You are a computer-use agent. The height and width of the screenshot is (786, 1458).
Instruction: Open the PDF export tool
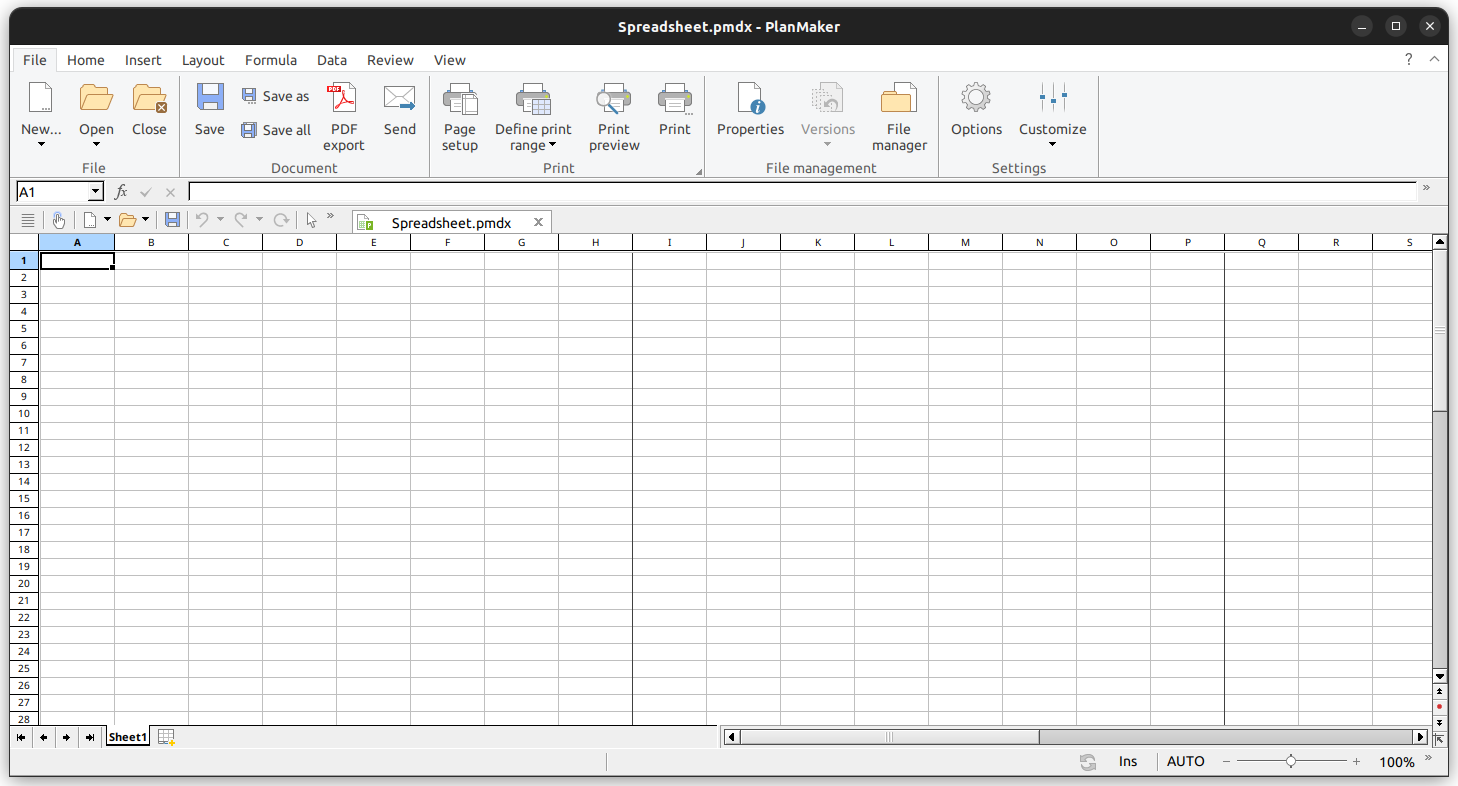click(x=343, y=112)
